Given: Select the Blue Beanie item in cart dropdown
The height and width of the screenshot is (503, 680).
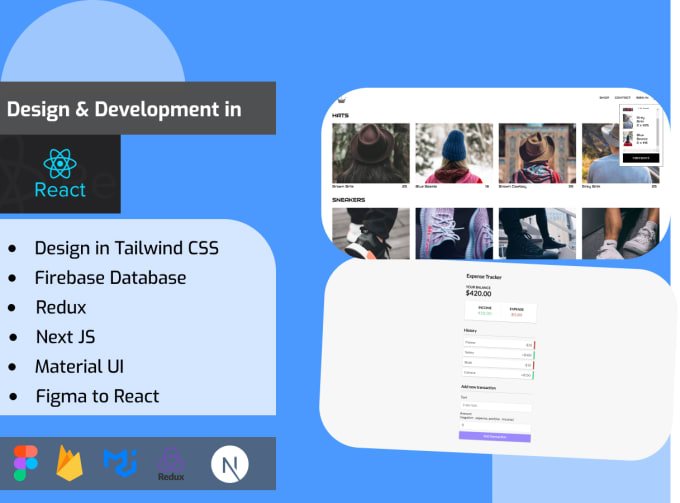Looking at the screenshot, I should tap(636, 139).
